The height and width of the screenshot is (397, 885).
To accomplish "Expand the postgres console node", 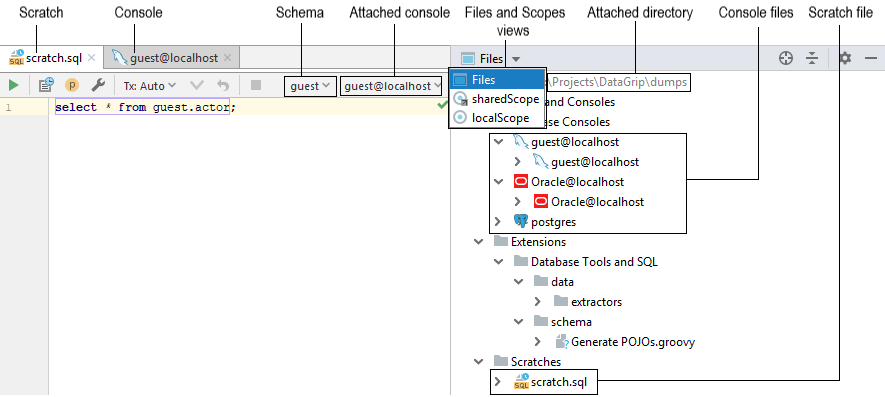I will pyautogui.click(x=498, y=222).
